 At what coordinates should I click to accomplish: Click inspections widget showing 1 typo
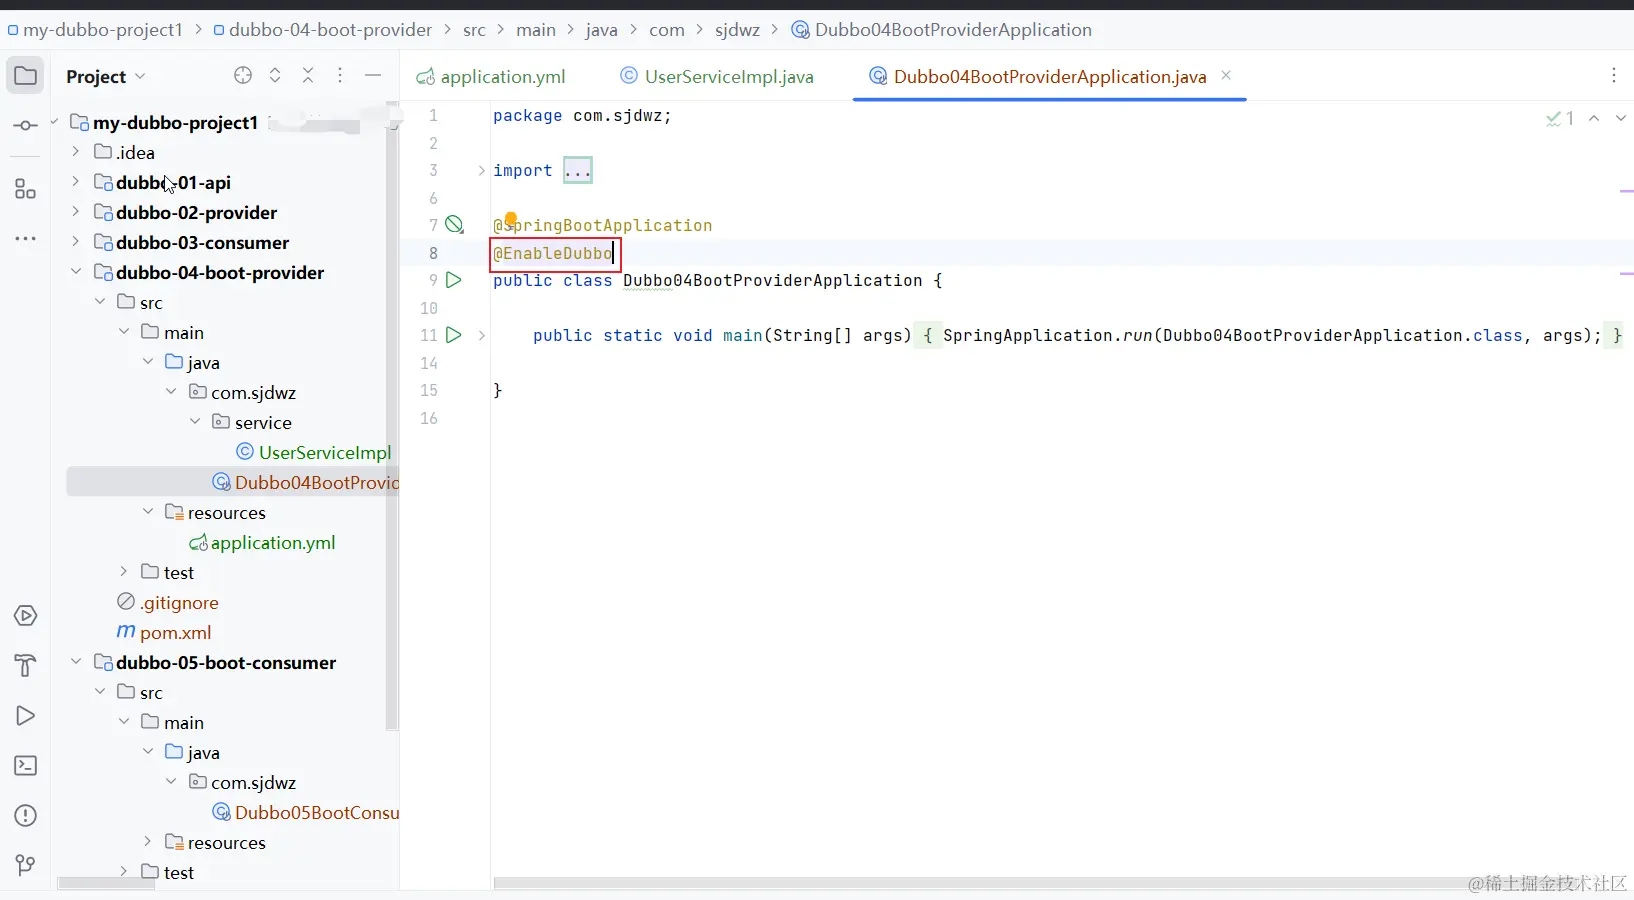tap(1560, 119)
